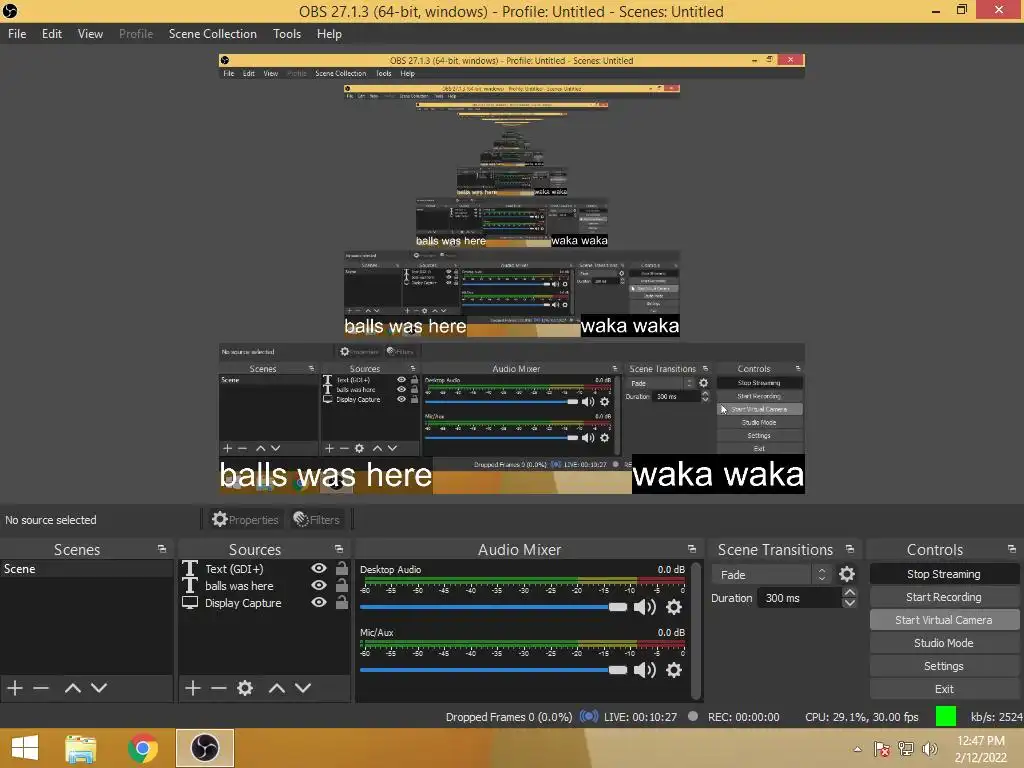Open the Edit menu
This screenshot has width=1024, height=768.
(52, 34)
